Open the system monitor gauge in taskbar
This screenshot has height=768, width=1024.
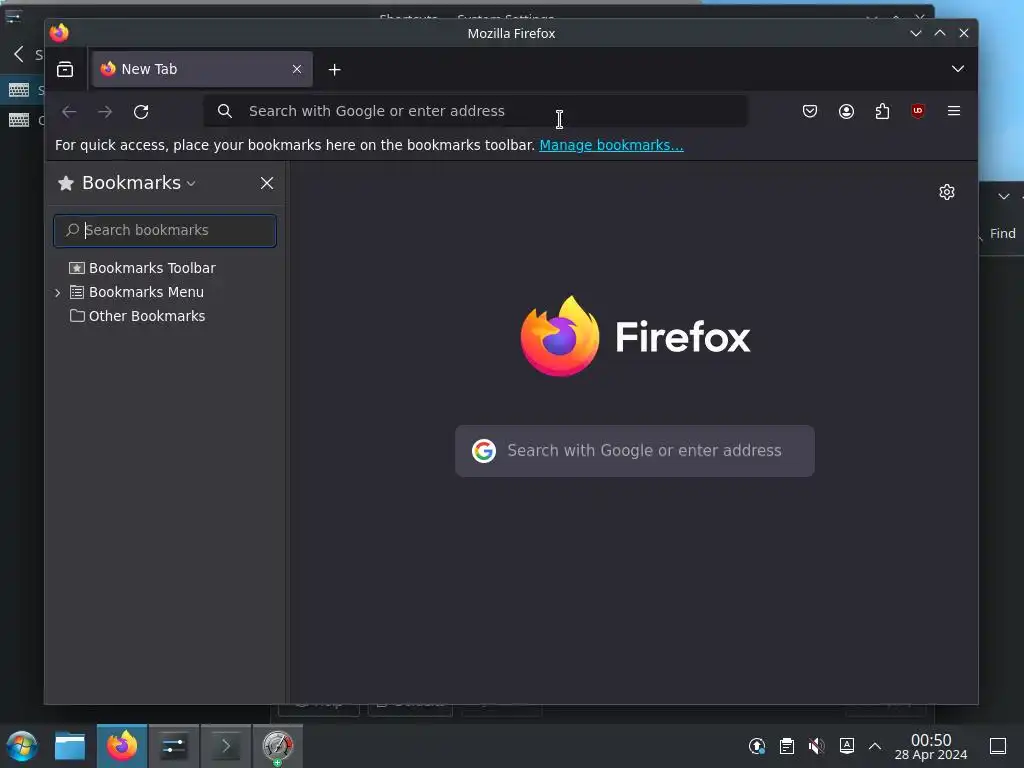tap(278, 746)
